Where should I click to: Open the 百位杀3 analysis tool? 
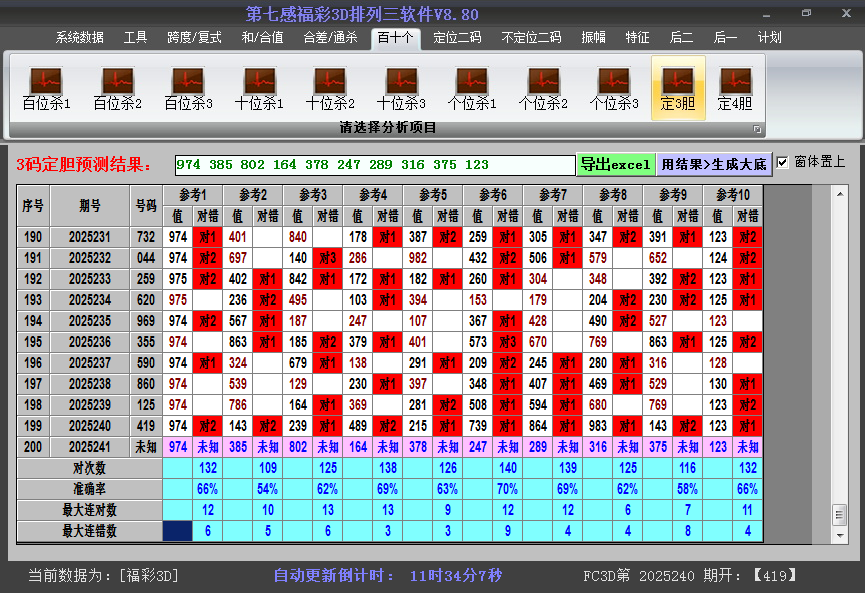[188, 88]
